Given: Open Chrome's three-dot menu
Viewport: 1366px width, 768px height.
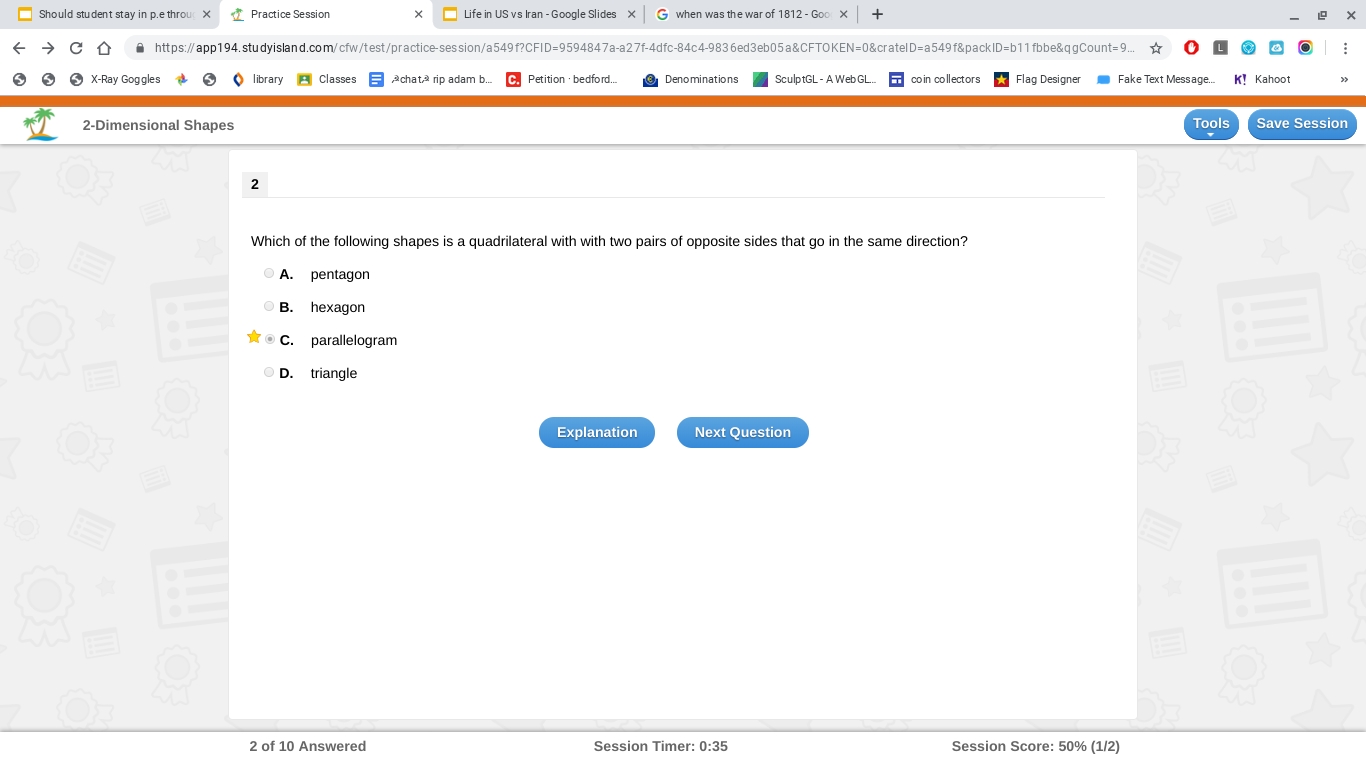Looking at the screenshot, I should [x=1345, y=47].
